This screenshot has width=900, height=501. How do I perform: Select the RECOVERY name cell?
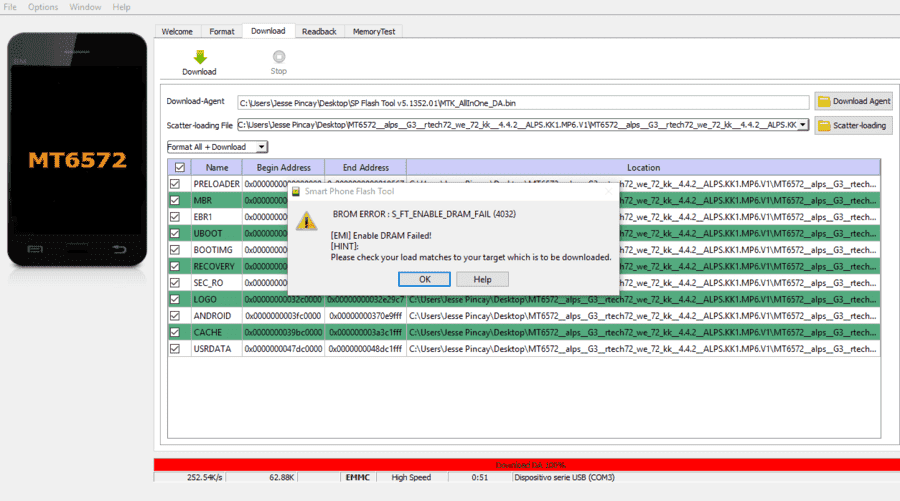point(216,266)
